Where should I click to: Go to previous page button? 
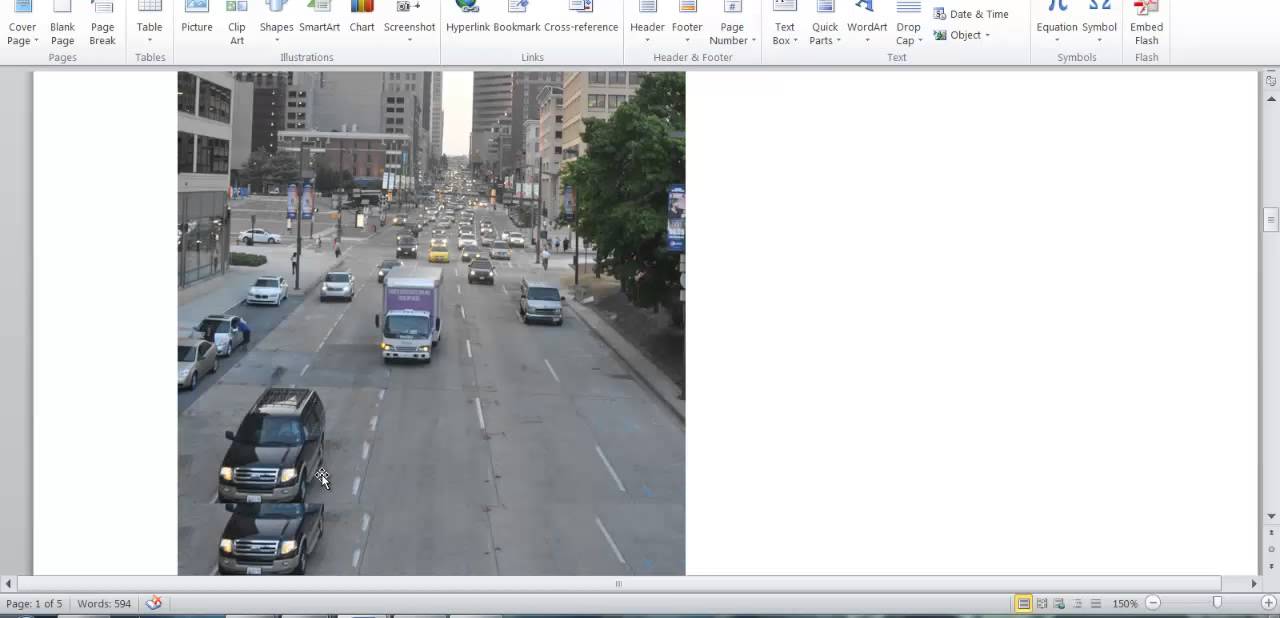tap(1271, 532)
